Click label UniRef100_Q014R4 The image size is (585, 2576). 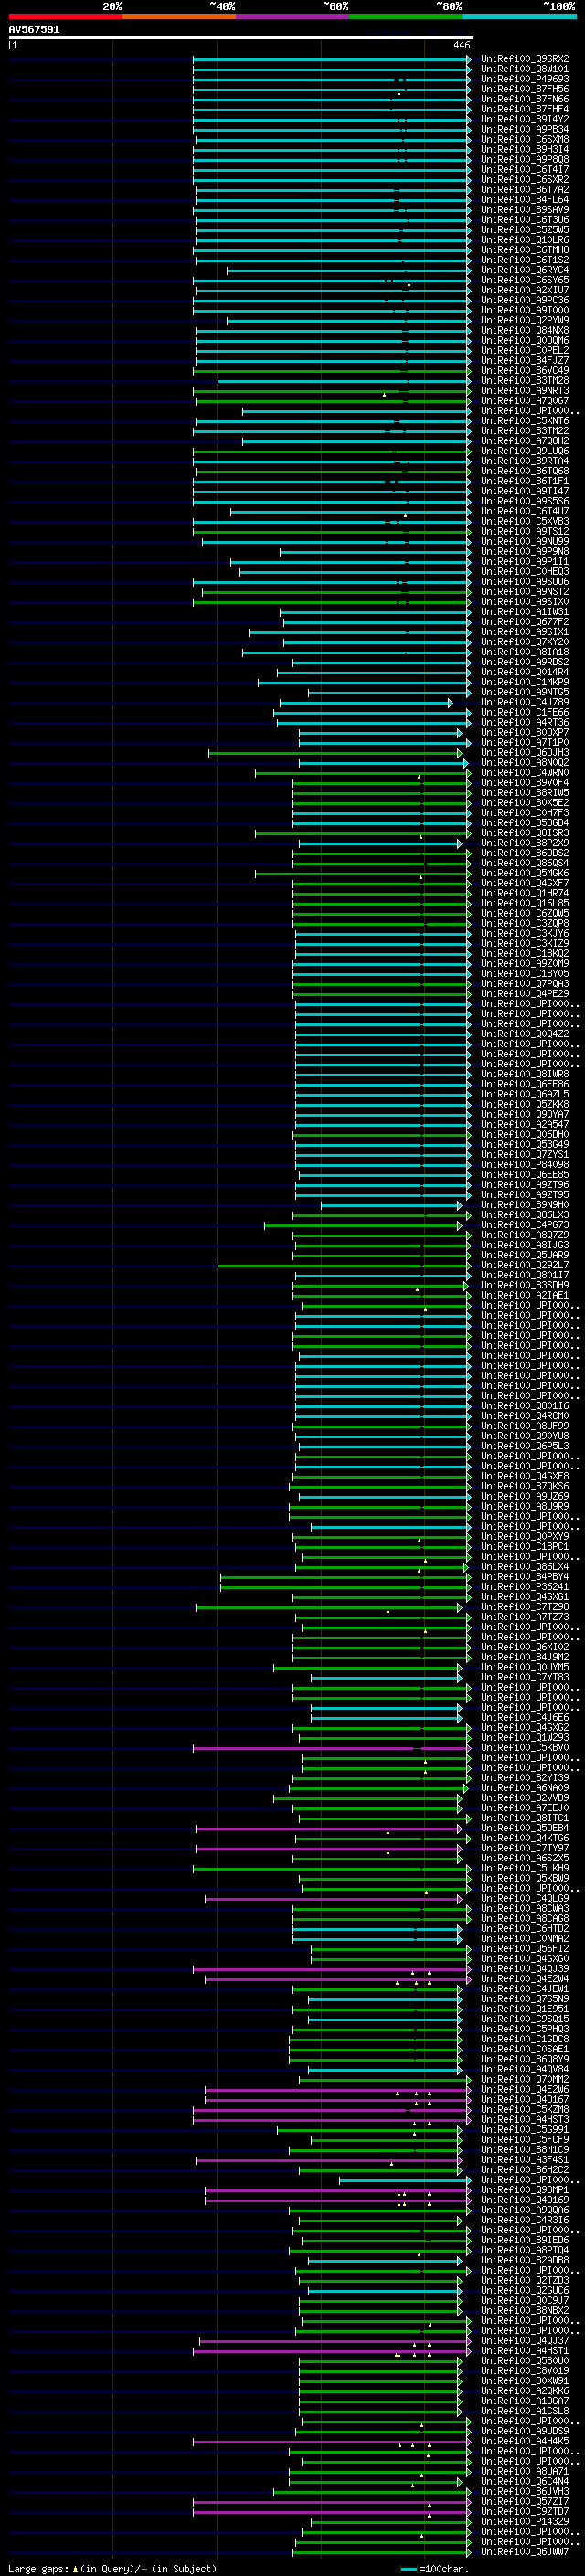click(x=525, y=672)
